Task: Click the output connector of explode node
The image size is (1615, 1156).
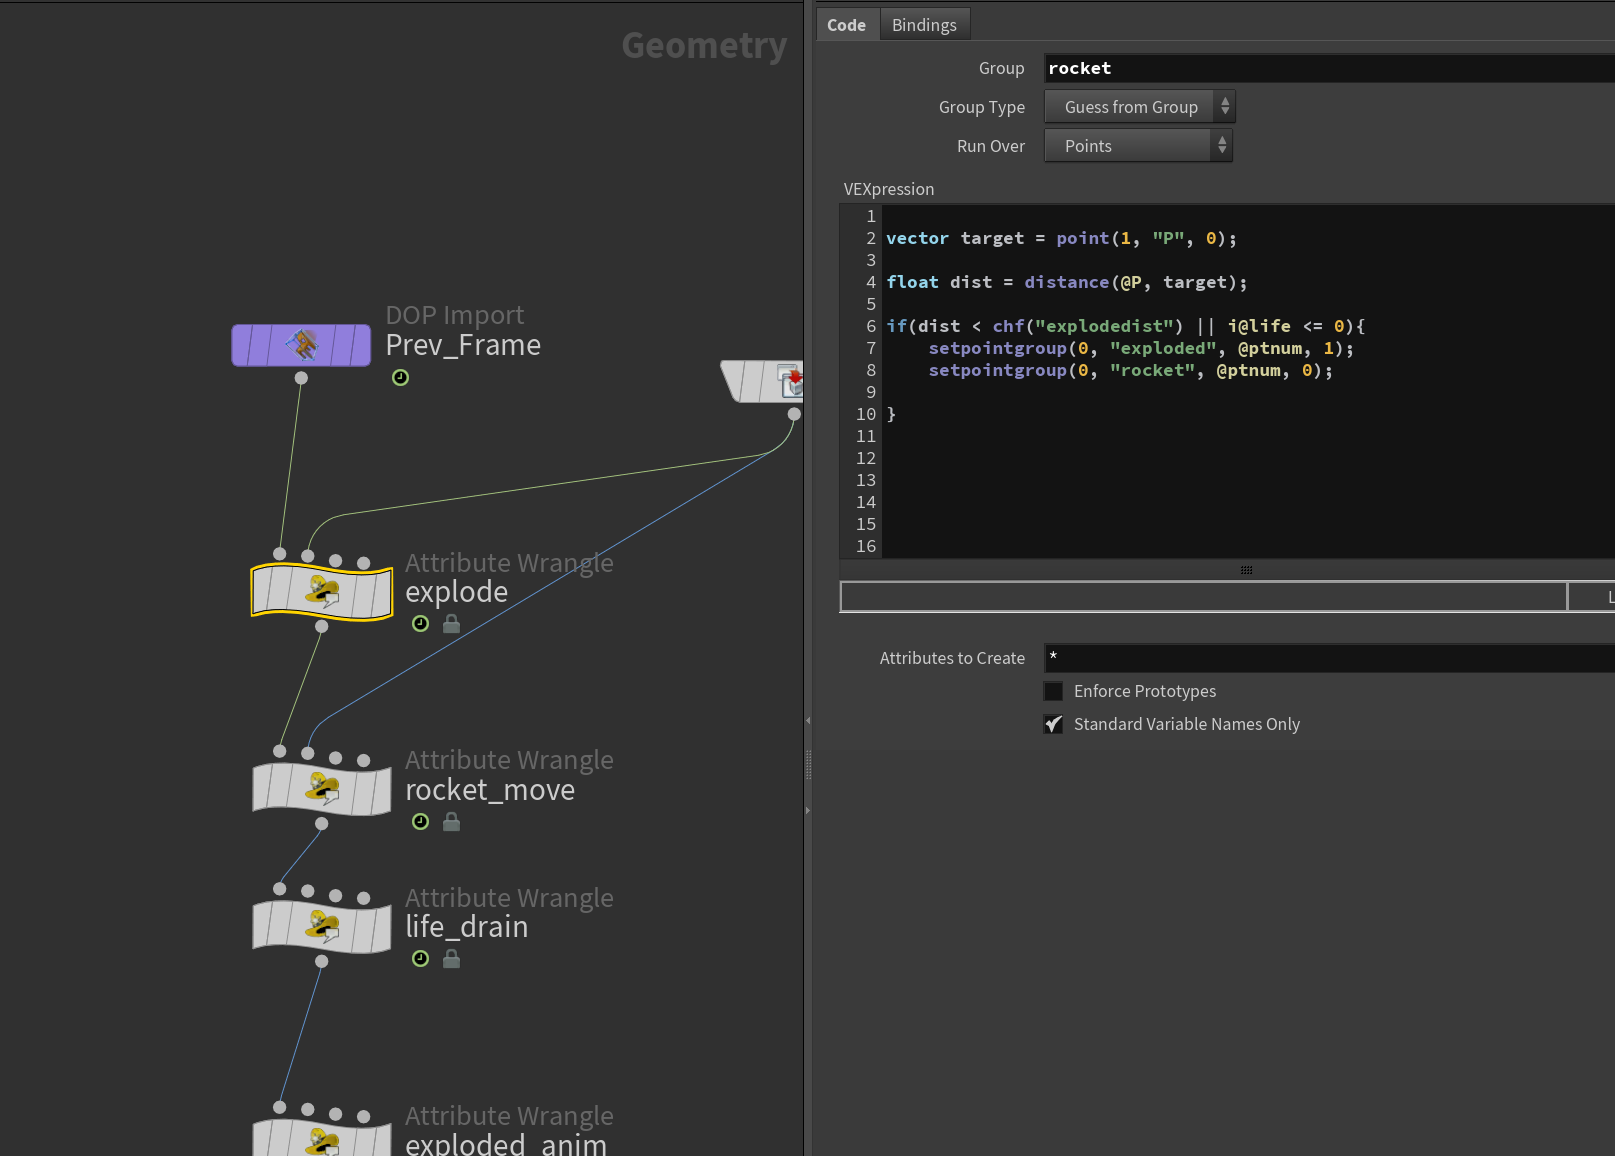Action: (x=321, y=626)
